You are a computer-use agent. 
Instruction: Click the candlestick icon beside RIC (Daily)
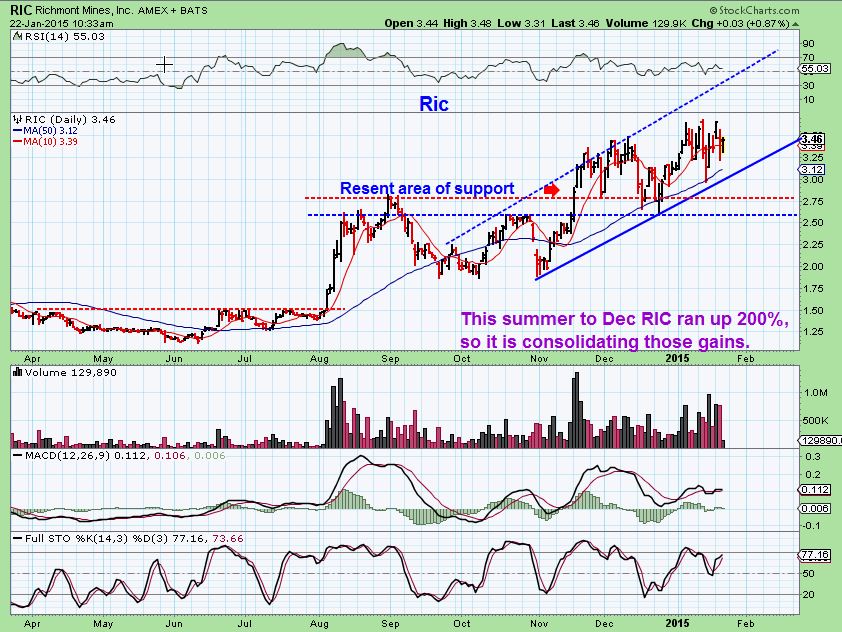click(x=17, y=120)
